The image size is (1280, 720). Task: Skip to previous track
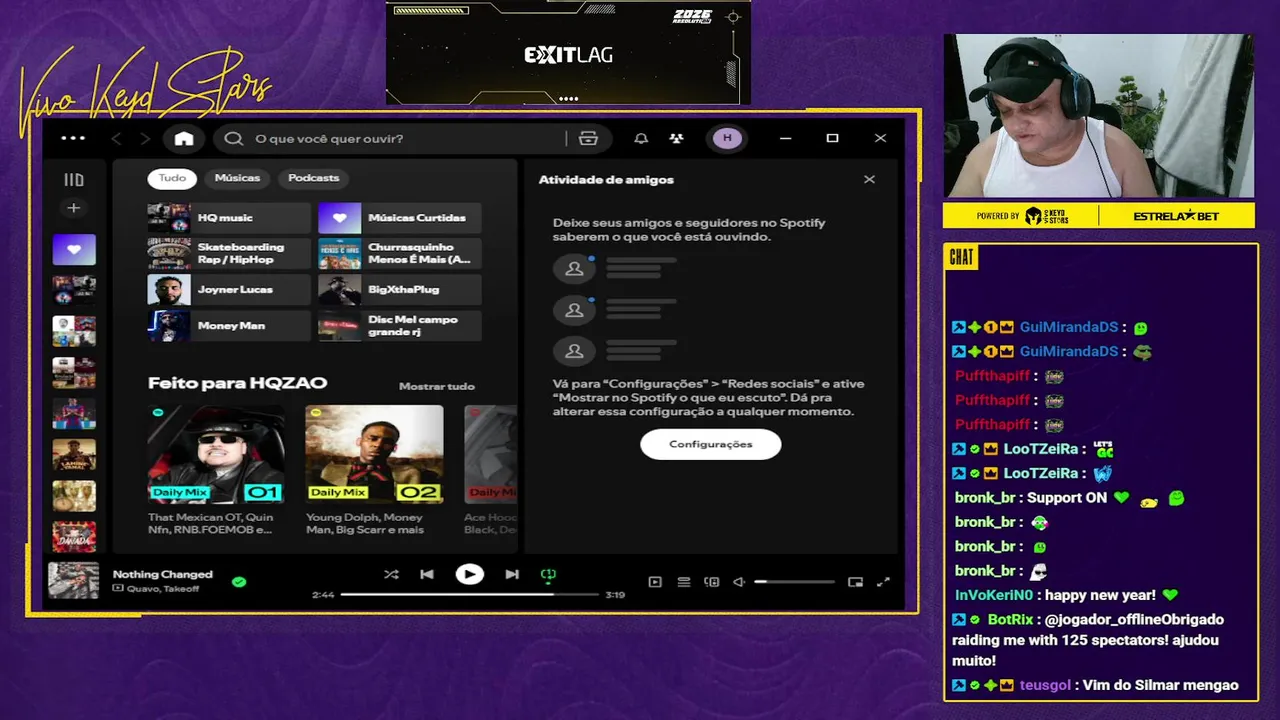pos(427,575)
